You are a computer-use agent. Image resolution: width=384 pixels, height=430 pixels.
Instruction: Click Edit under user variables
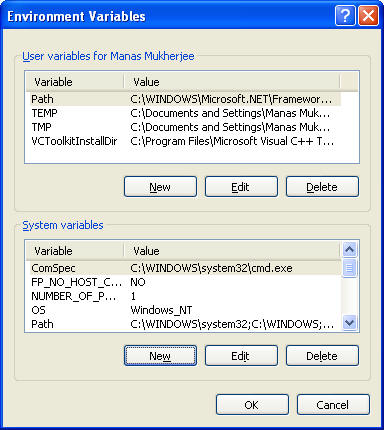241,187
